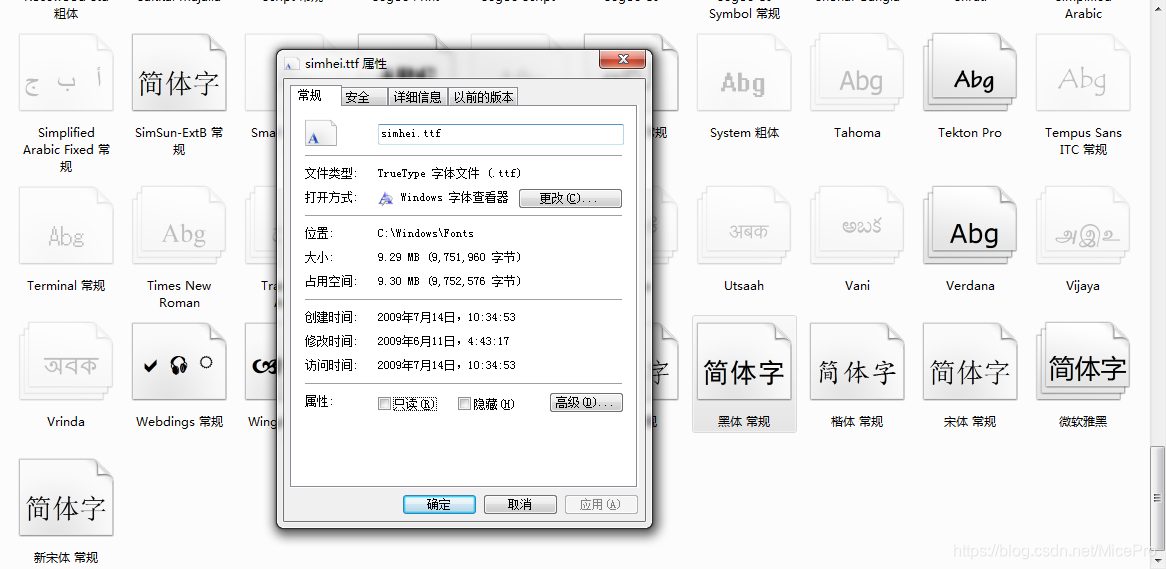The height and width of the screenshot is (569, 1166).
Task: Close the simhei.ttf properties dialog
Action: [623, 59]
